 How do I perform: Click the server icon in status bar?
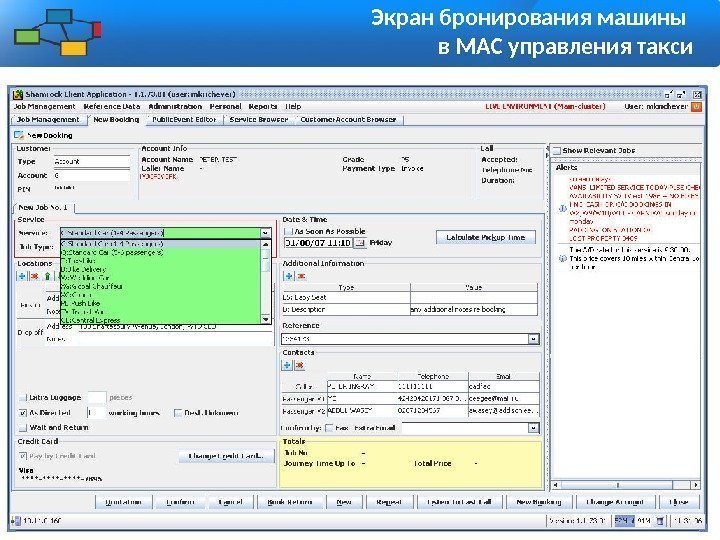17,521
